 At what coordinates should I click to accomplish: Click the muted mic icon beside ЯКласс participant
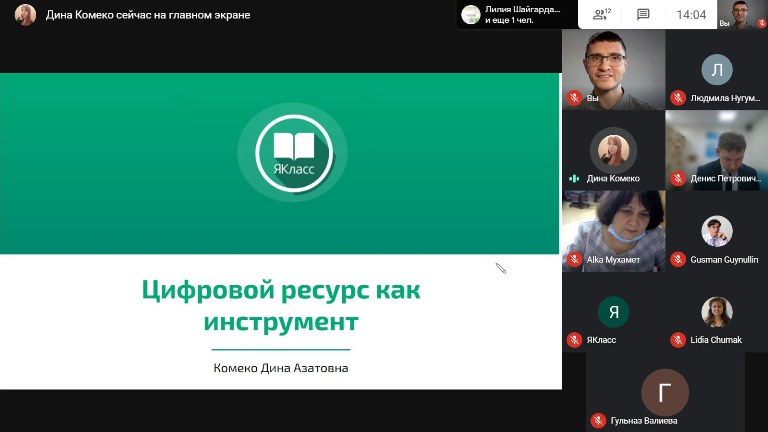[574, 340]
